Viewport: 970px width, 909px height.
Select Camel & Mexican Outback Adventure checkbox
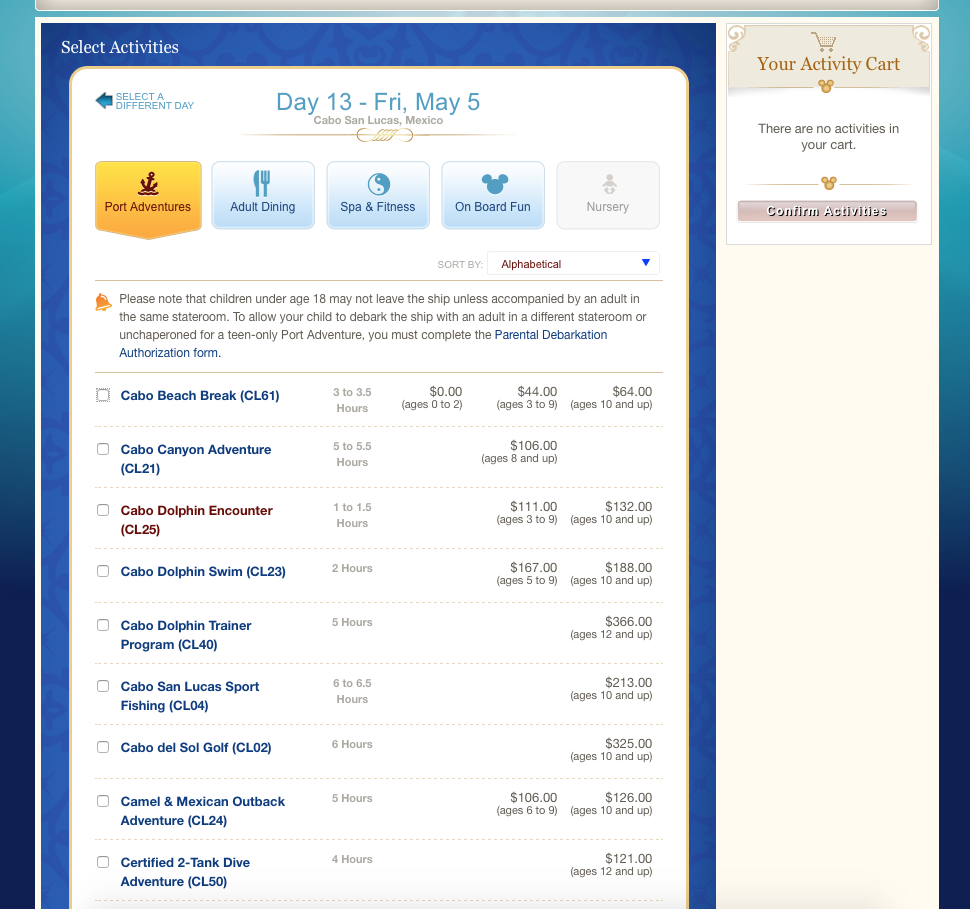tap(103, 801)
